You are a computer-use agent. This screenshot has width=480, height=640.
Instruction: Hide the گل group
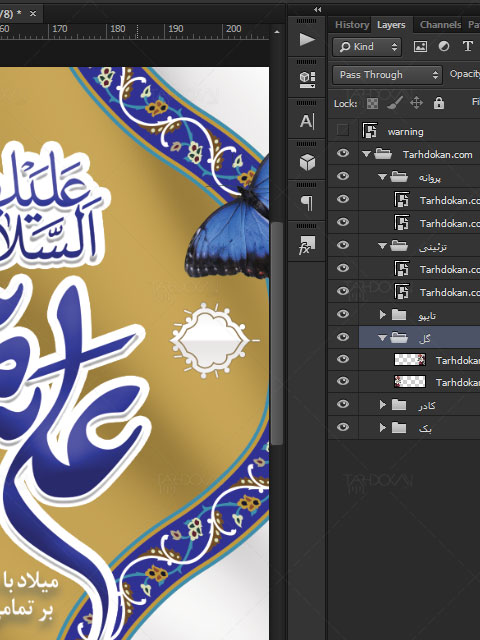point(343,337)
